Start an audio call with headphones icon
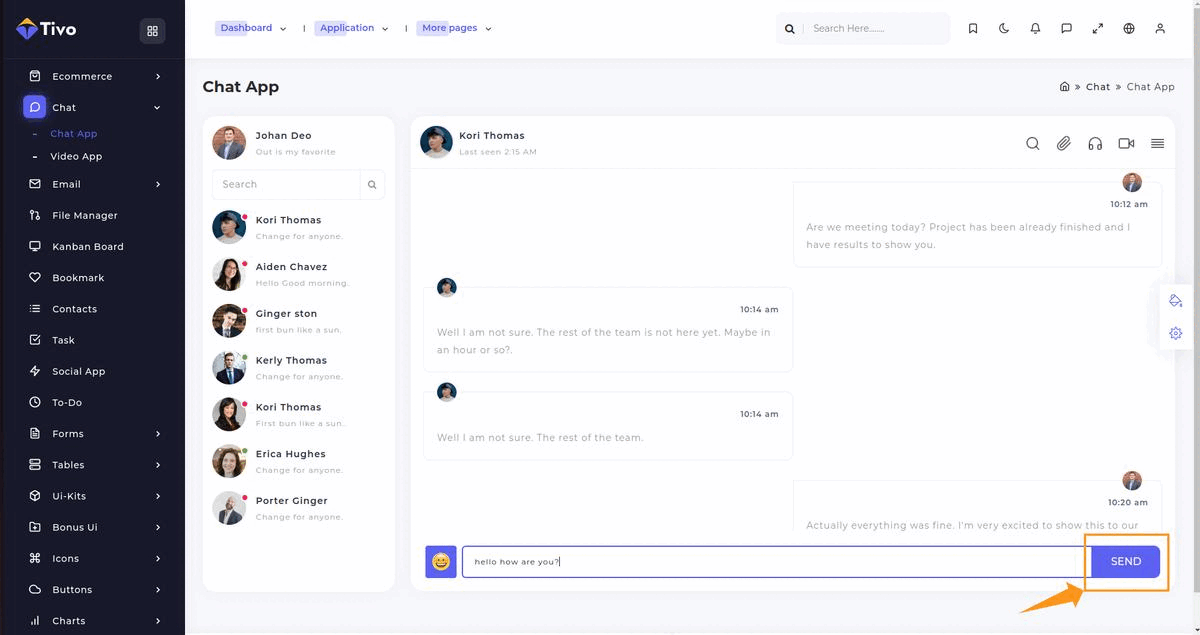 point(1095,144)
